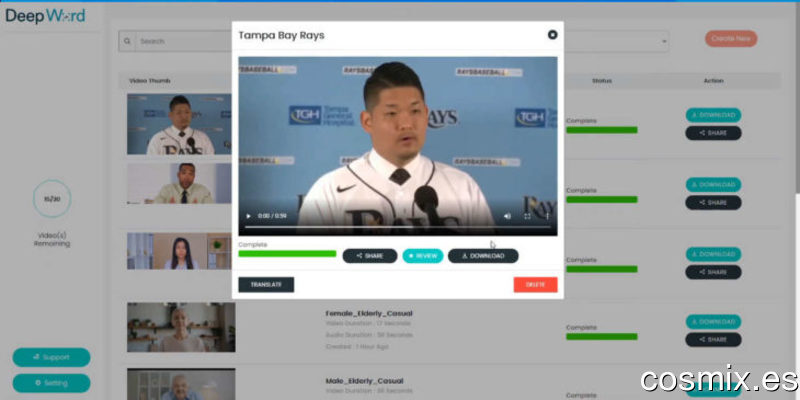Click the Female_Elderly_Casual title text

(369, 313)
